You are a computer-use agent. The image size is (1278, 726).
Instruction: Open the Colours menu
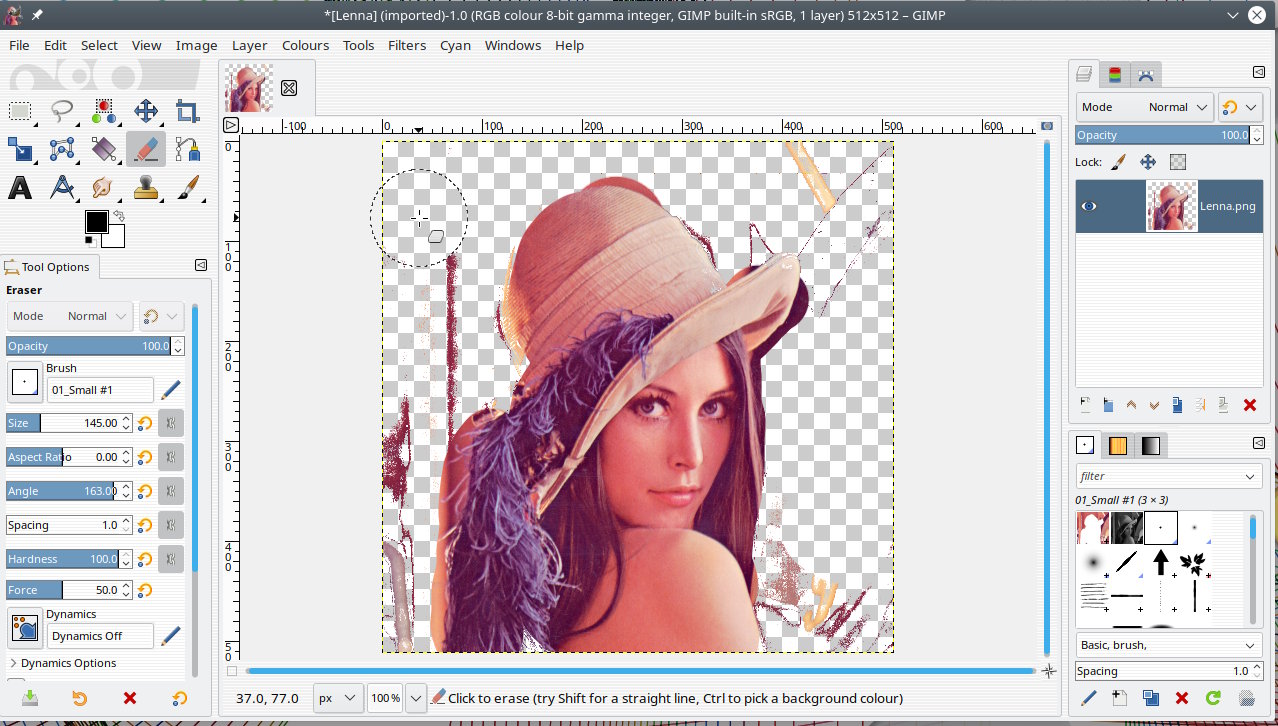coord(305,45)
